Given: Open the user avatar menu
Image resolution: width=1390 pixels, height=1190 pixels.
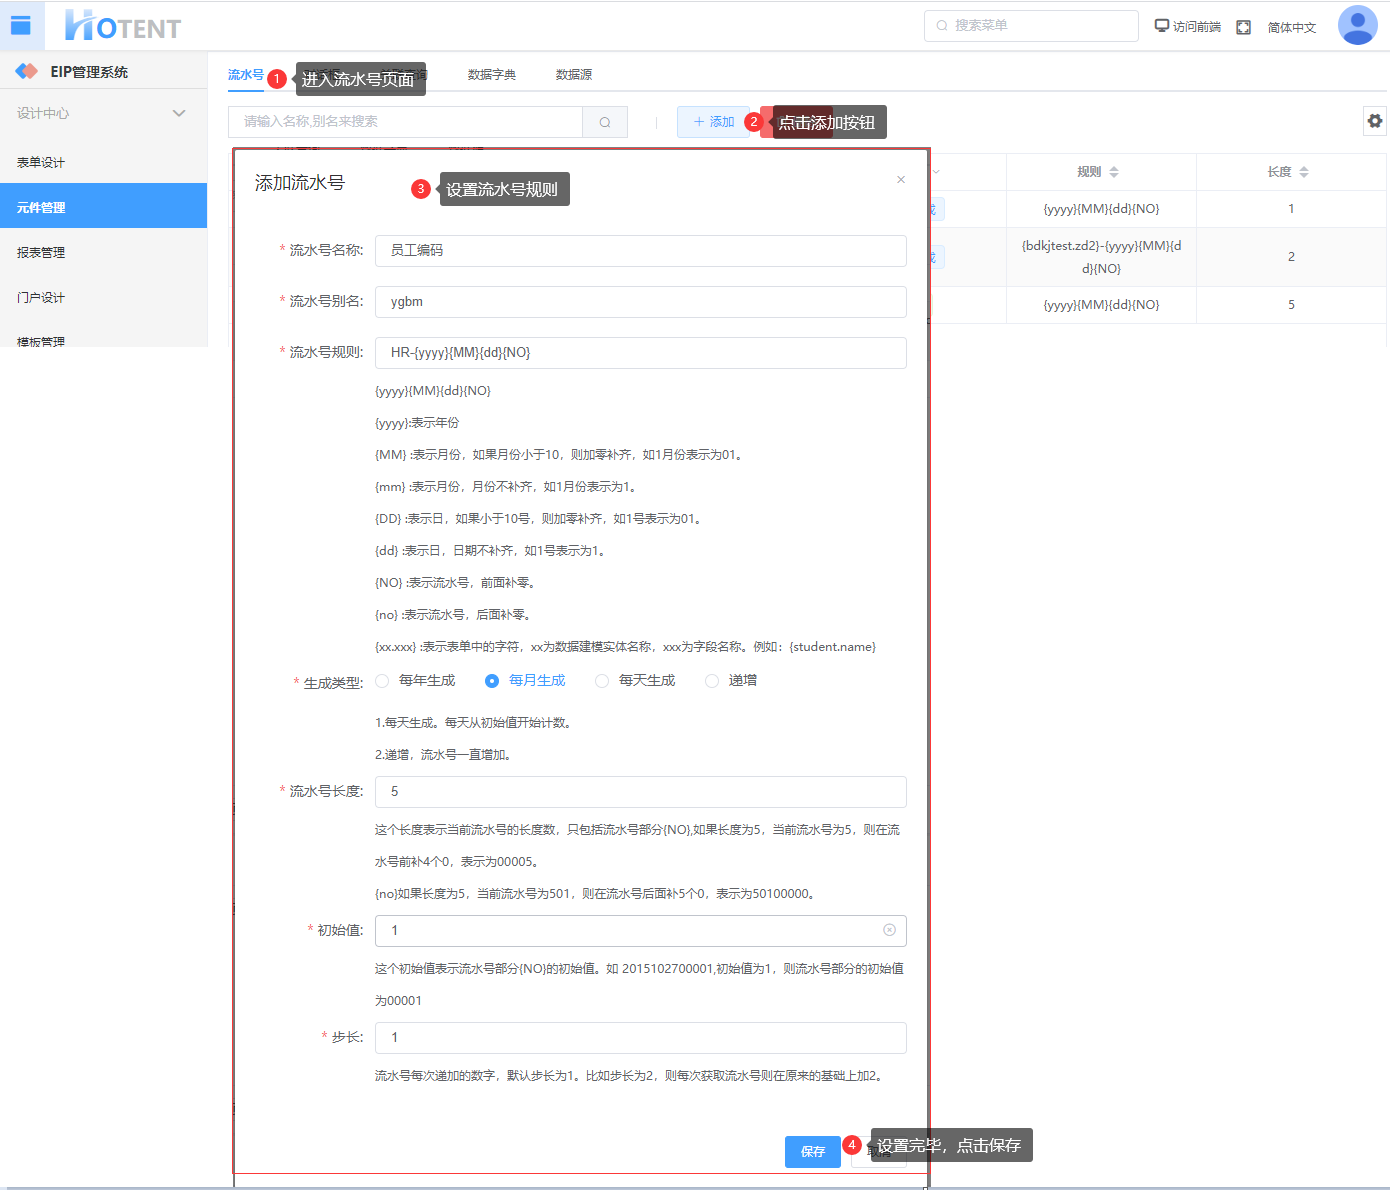Looking at the screenshot, I should [1357, 26].
